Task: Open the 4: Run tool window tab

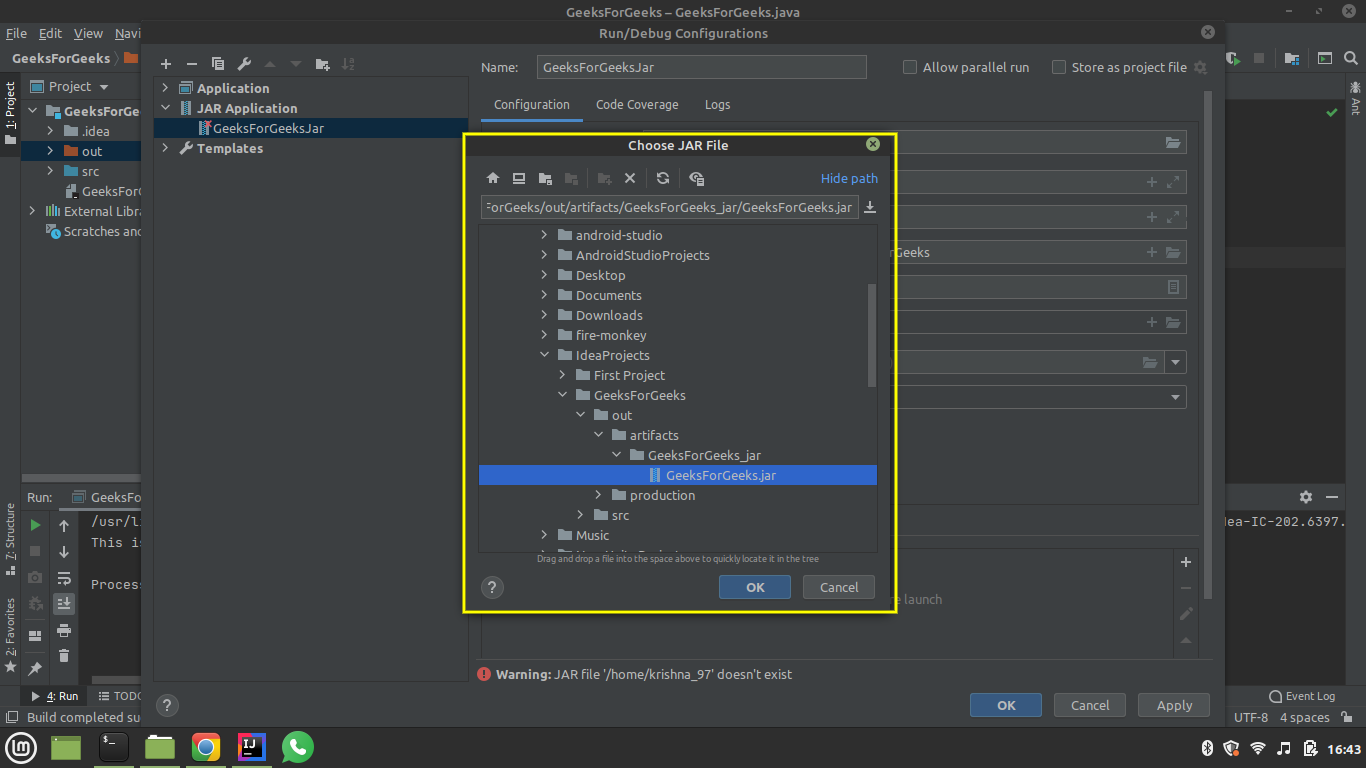Action: (x=55, y=696)
